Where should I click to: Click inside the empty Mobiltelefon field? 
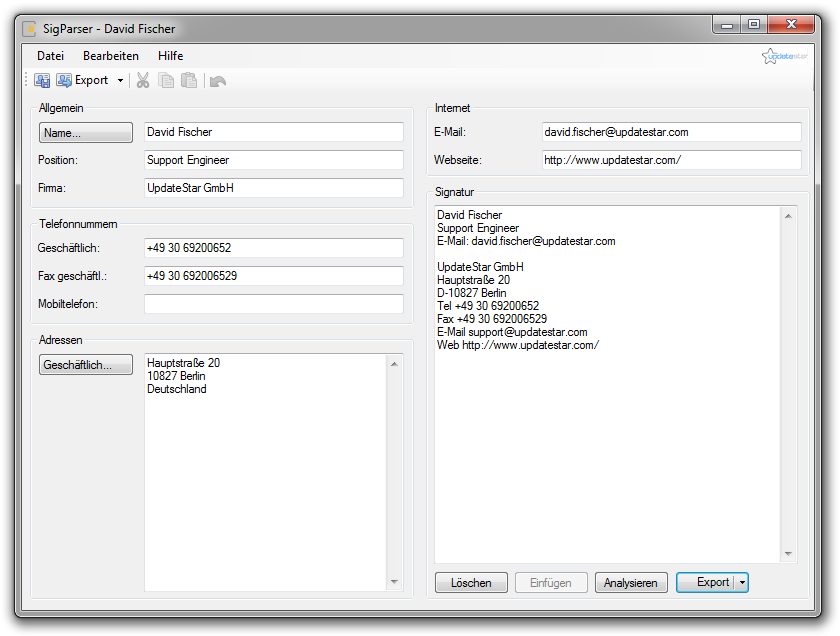pos(275,304)
